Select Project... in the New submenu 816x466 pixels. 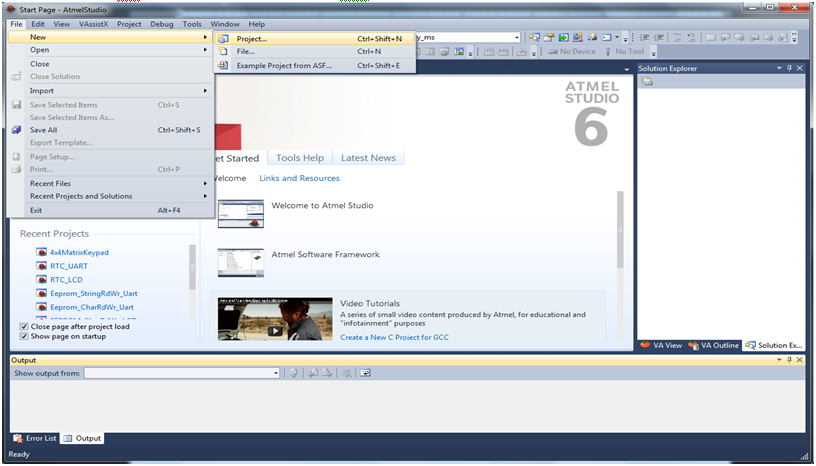point(315,39)
